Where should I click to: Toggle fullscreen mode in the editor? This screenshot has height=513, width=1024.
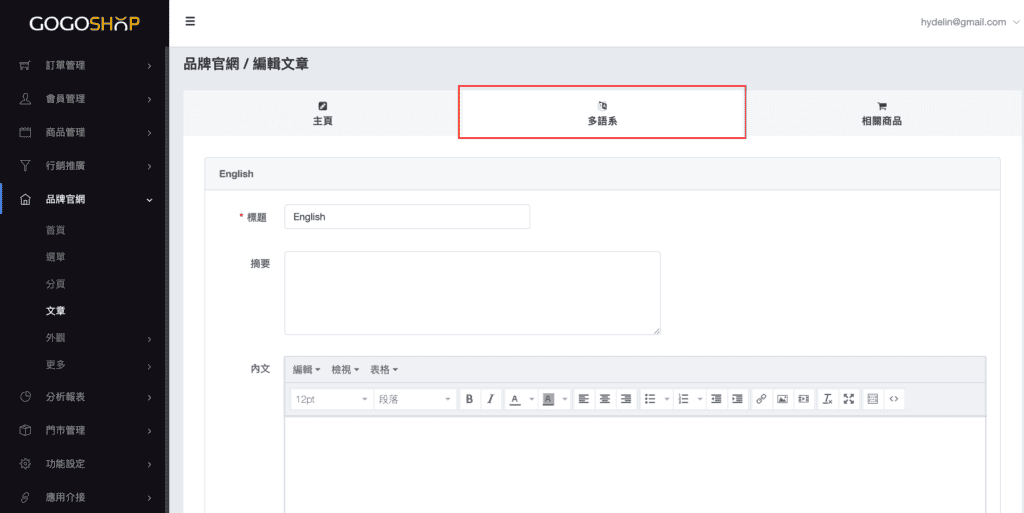(849, 399)
